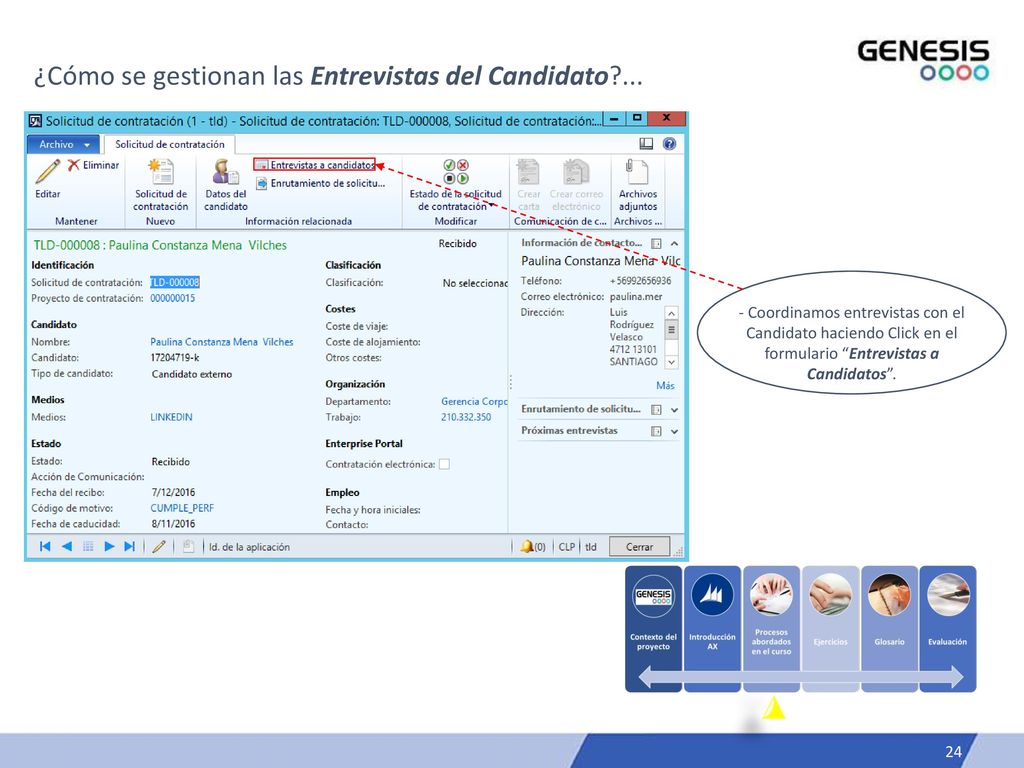Open the Archivo menu

pos(63,144)
